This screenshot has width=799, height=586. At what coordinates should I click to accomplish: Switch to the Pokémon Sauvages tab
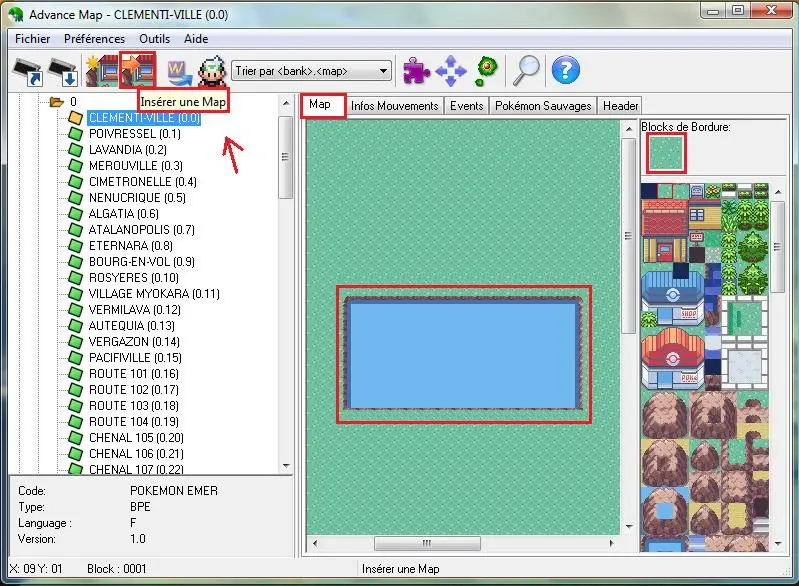coord(543,105)
